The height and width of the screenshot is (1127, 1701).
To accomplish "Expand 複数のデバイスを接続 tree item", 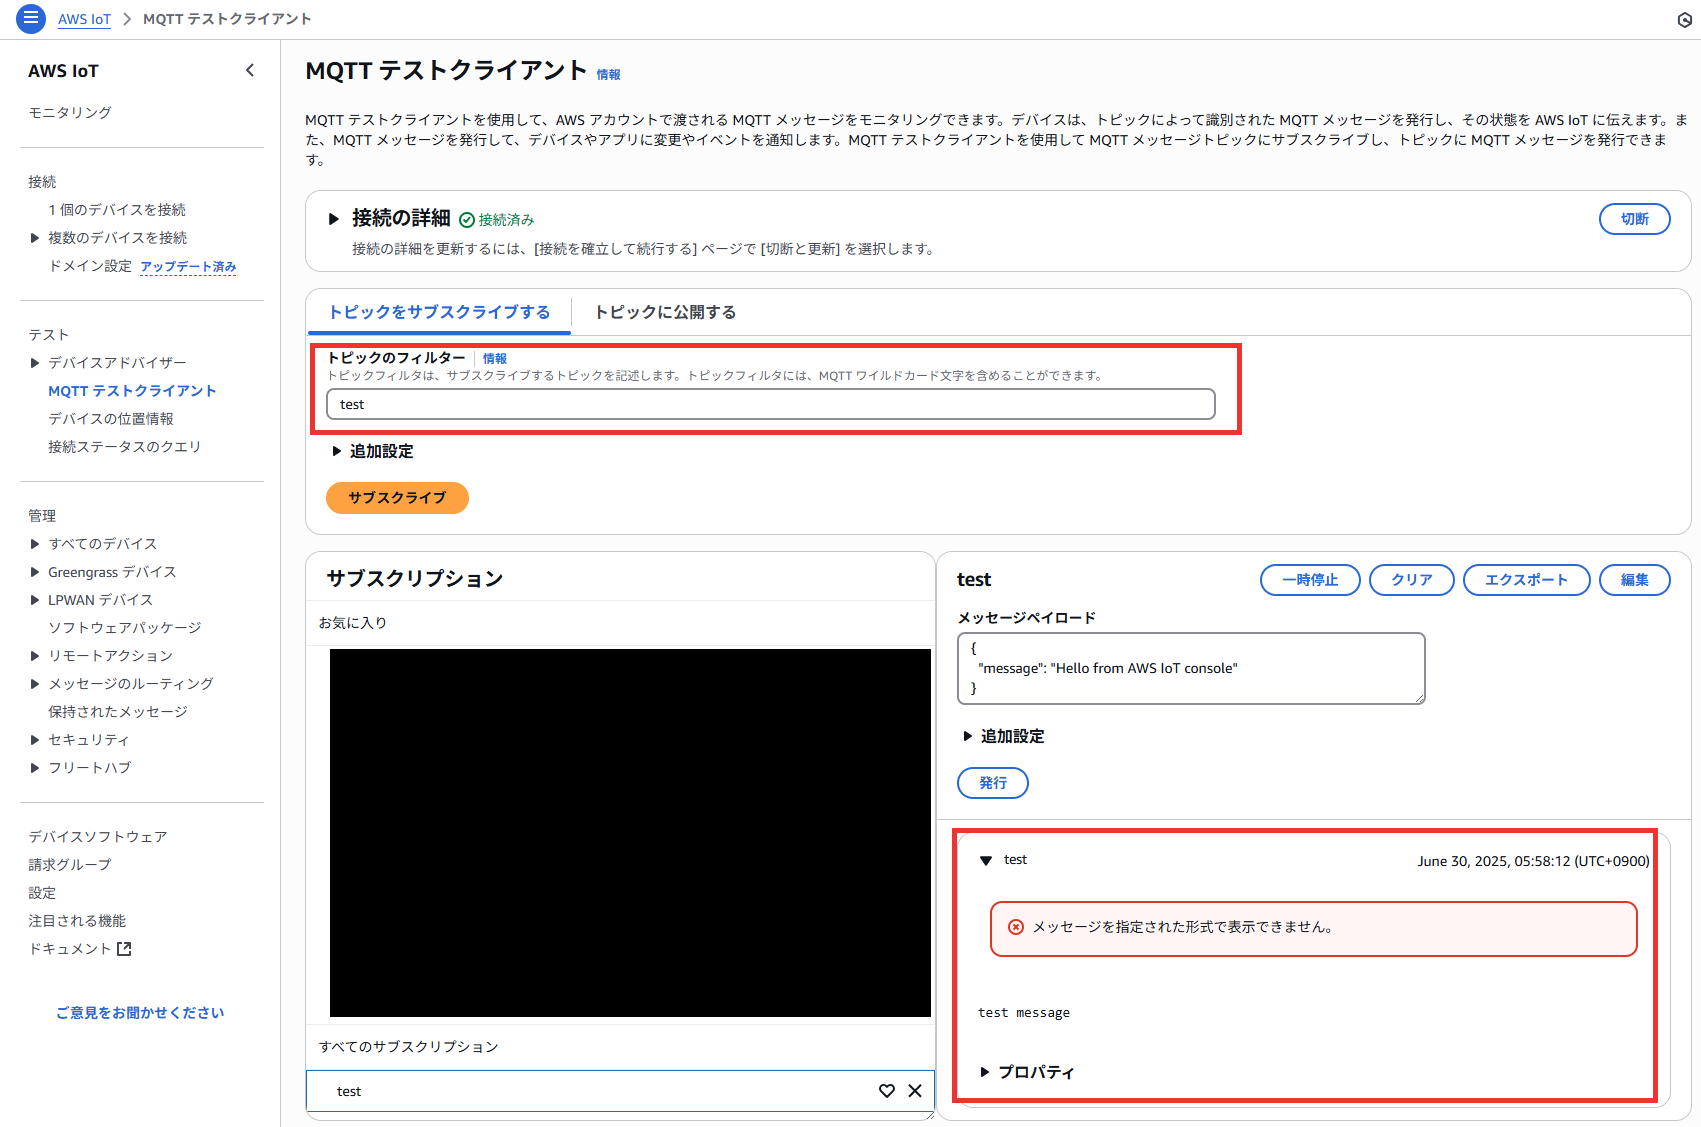I will pyautogui.click(x=35, y=238).
